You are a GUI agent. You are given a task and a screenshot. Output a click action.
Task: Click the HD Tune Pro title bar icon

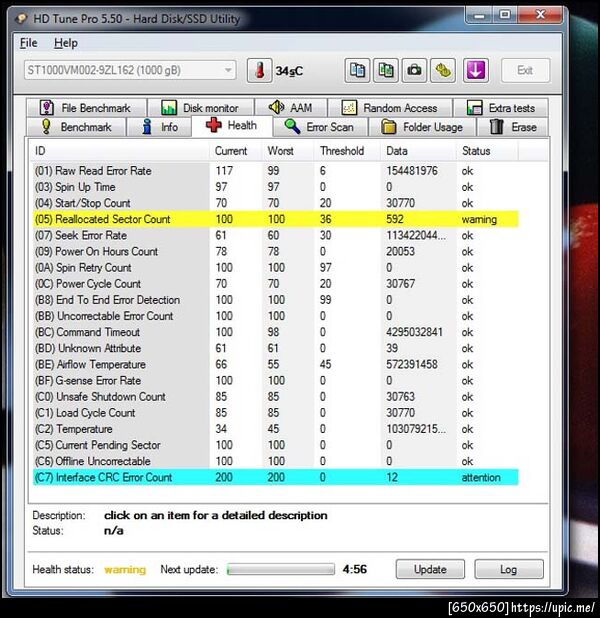[x=21, y=19]
